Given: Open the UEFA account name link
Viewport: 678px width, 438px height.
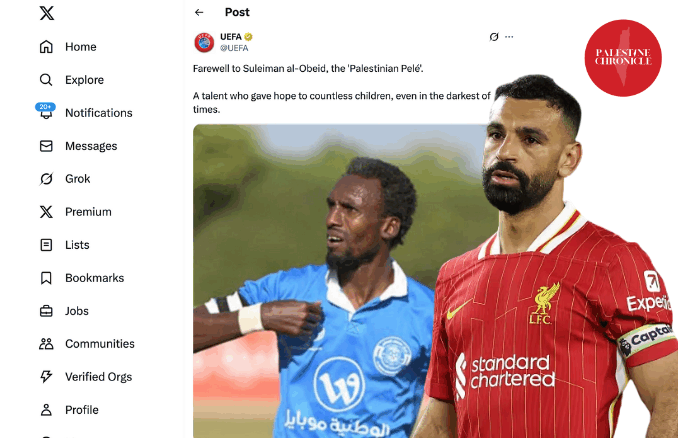Looking at the screenshot, I should coord(231,37).
